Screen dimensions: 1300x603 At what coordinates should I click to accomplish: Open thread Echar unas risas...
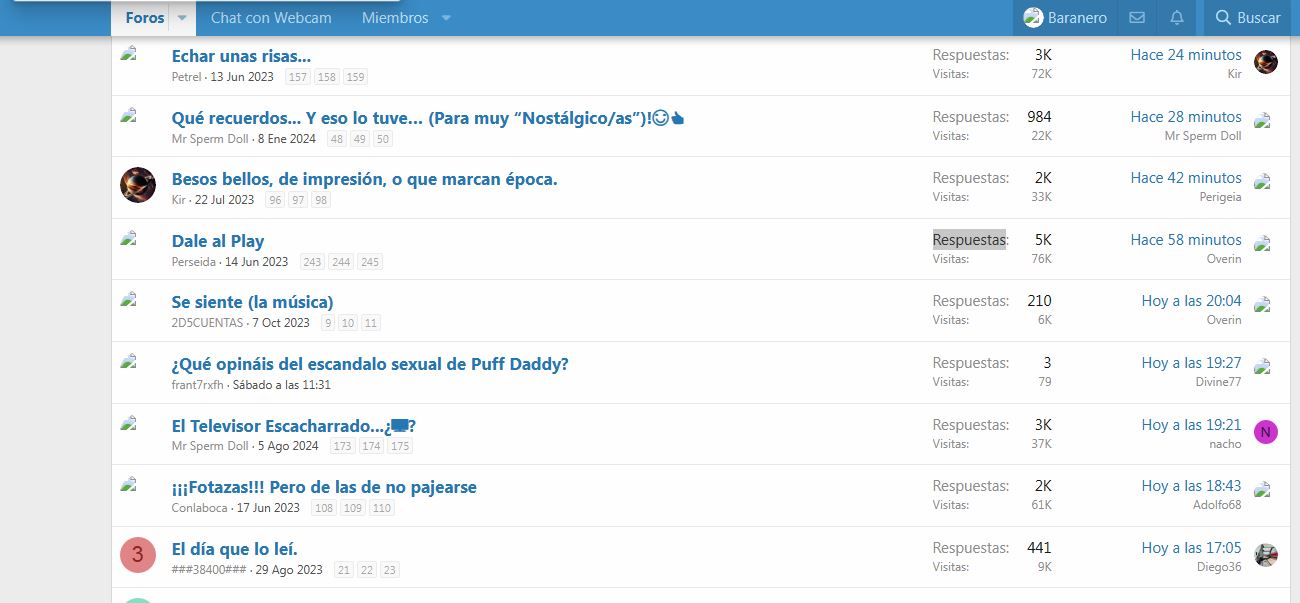tap(241, 56)
